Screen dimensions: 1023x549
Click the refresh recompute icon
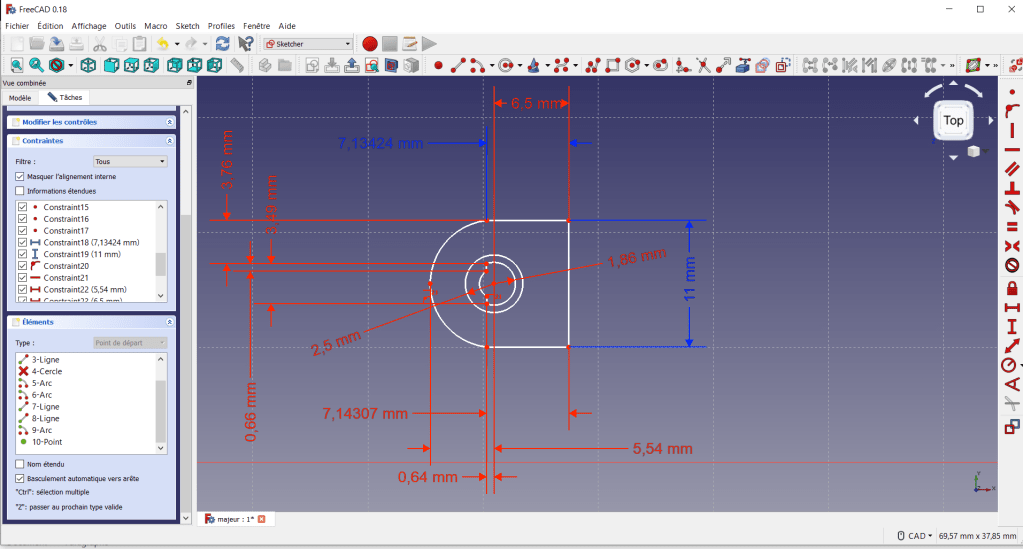tap(222, 44)
